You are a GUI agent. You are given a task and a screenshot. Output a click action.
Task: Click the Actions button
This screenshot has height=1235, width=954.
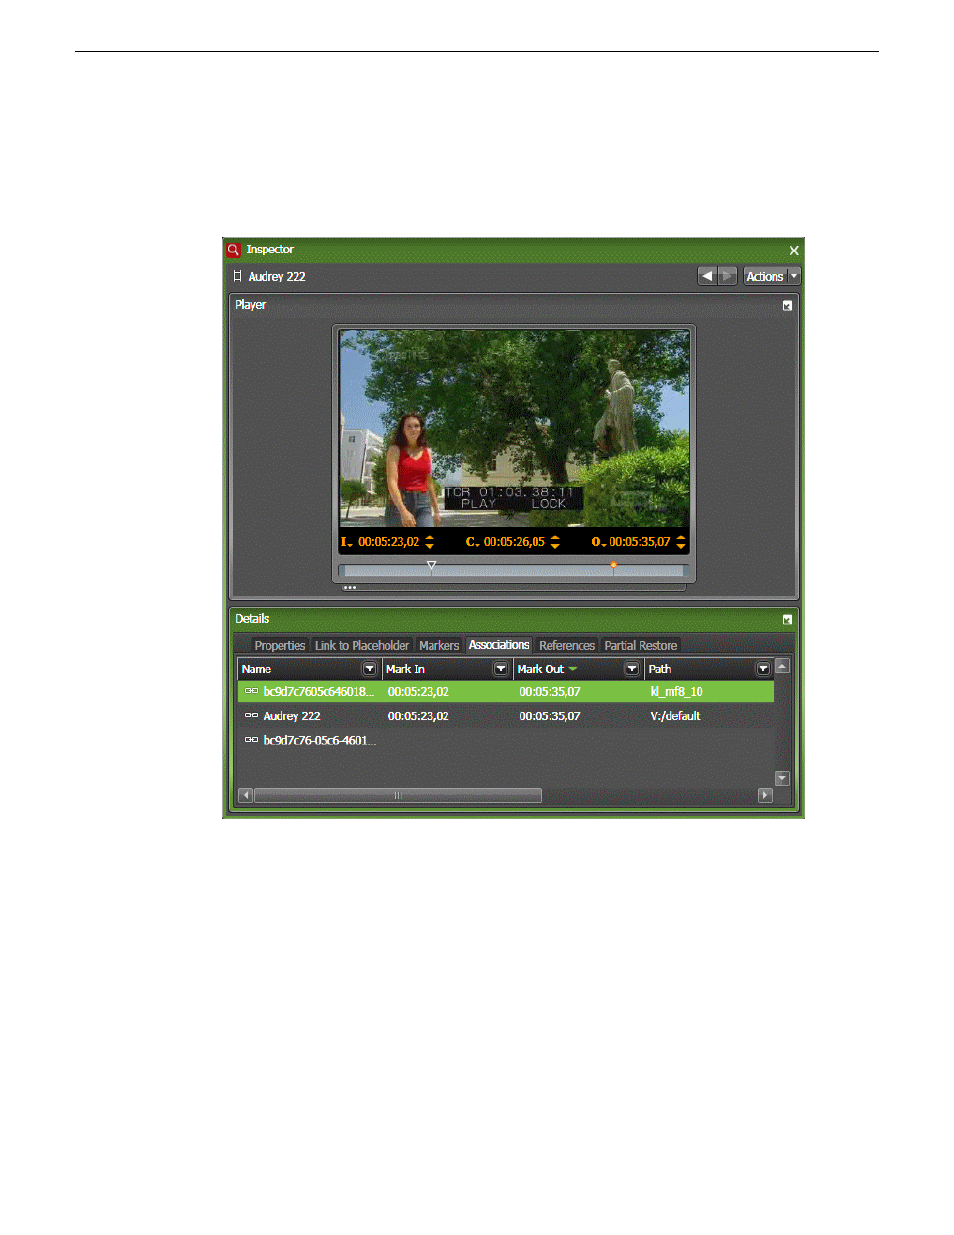pyautogui.click(x=764, y=276)
